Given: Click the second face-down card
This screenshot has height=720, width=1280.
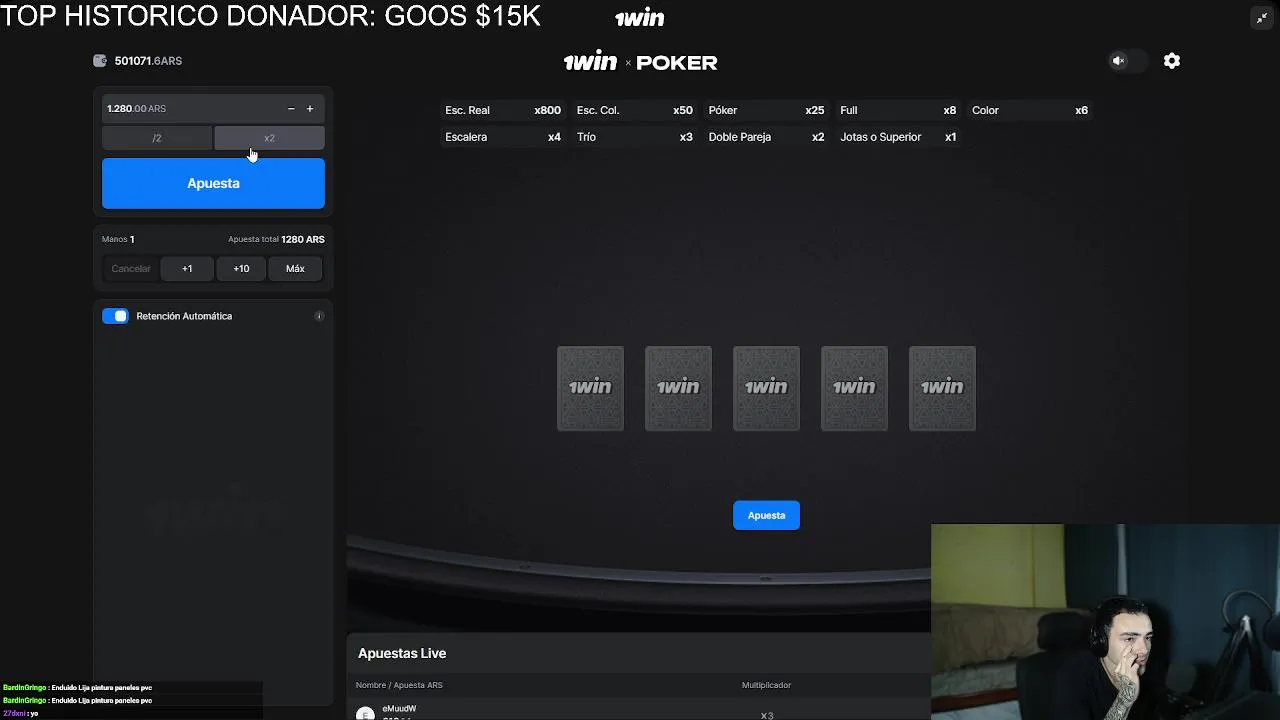Looking at the screenshot, I should (678, 388).
